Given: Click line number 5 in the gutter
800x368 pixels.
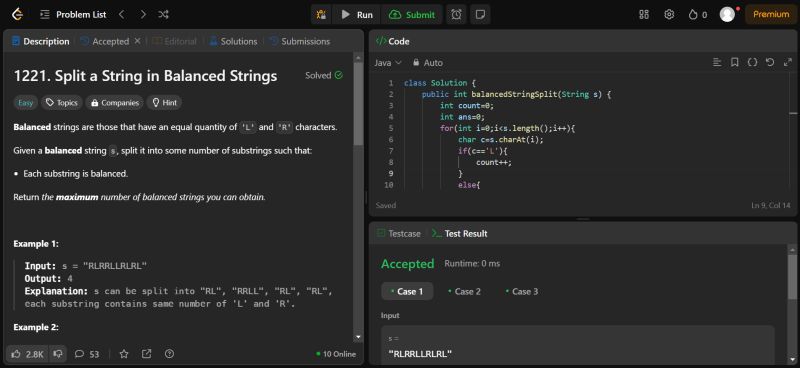Looking at the screenshot, I should [x=390, y=128].
